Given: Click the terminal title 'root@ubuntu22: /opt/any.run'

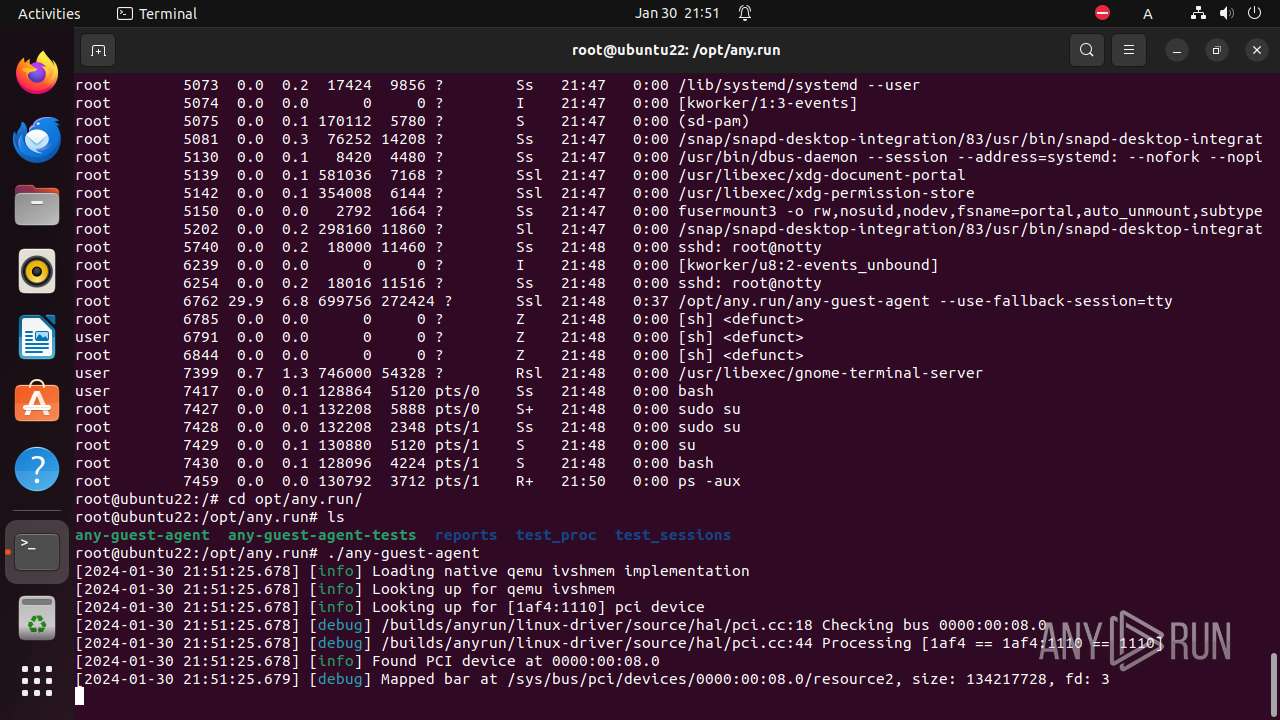Looking at the screenshot, I should coord(676,50).
